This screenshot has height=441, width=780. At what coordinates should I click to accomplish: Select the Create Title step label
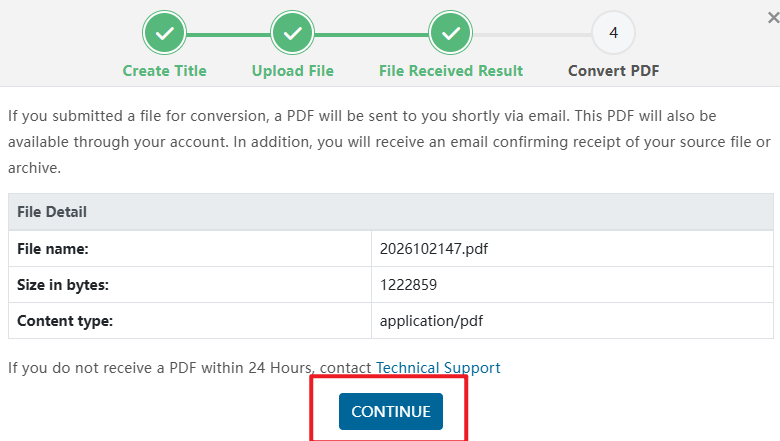[164, 71]
